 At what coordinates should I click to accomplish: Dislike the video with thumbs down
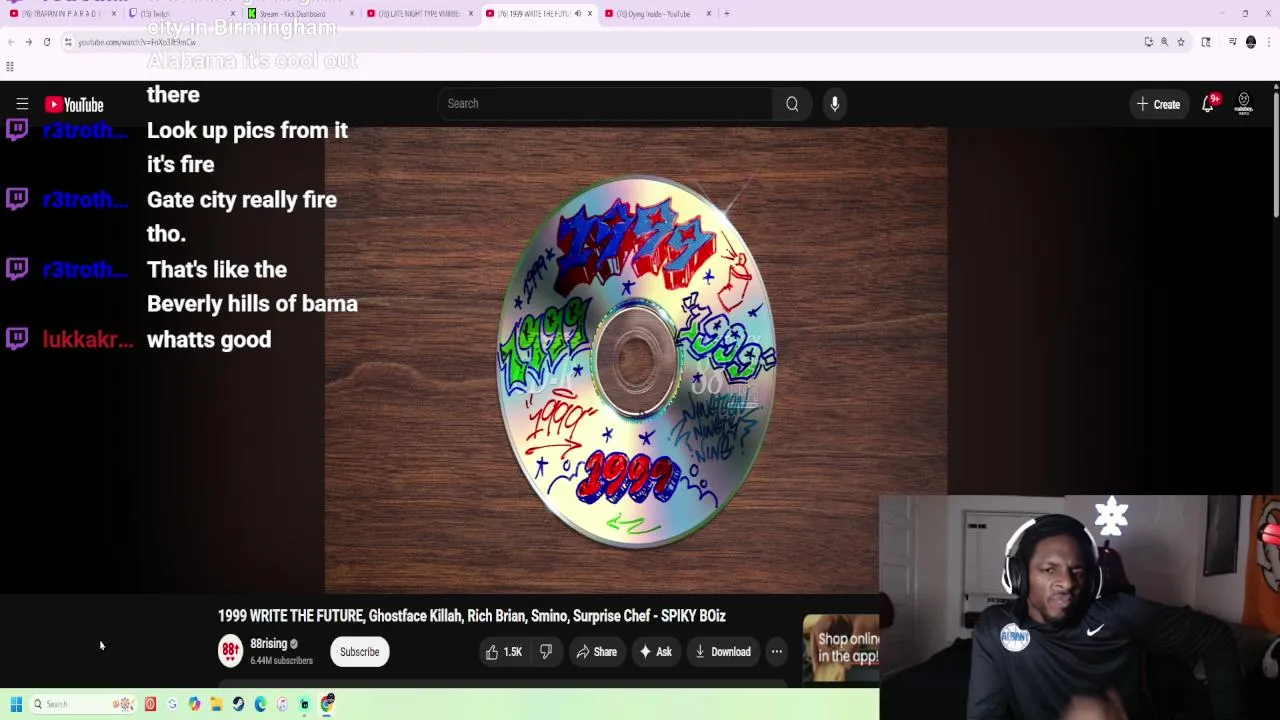(546, 652)
